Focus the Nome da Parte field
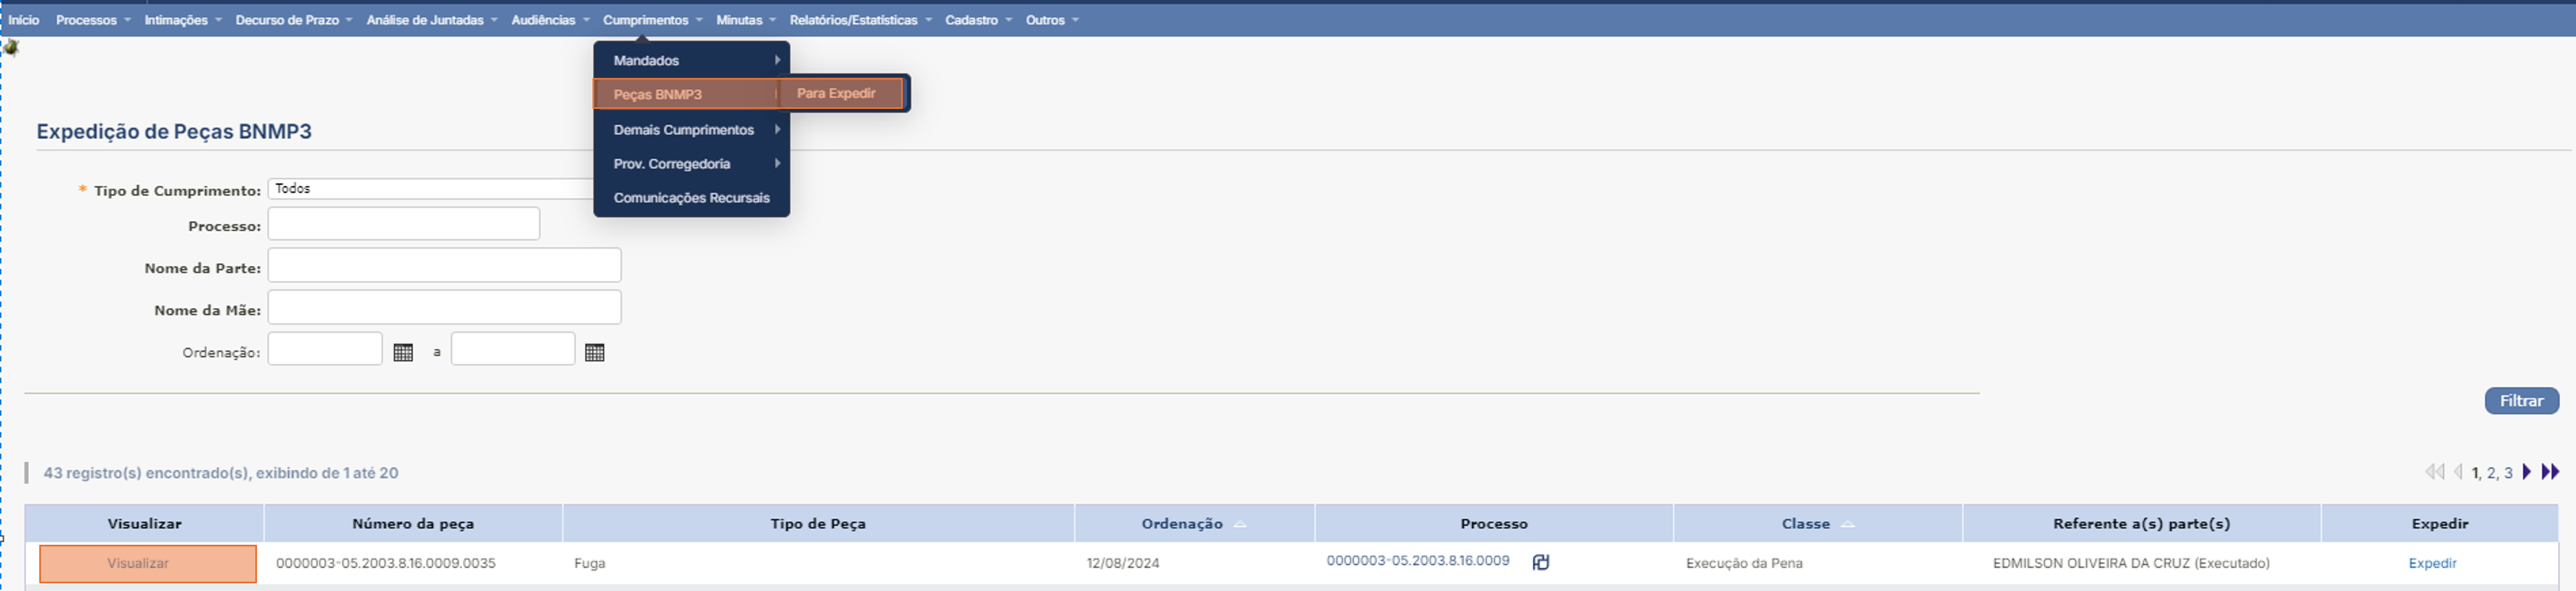2576x591 pixels. point(444,265)
